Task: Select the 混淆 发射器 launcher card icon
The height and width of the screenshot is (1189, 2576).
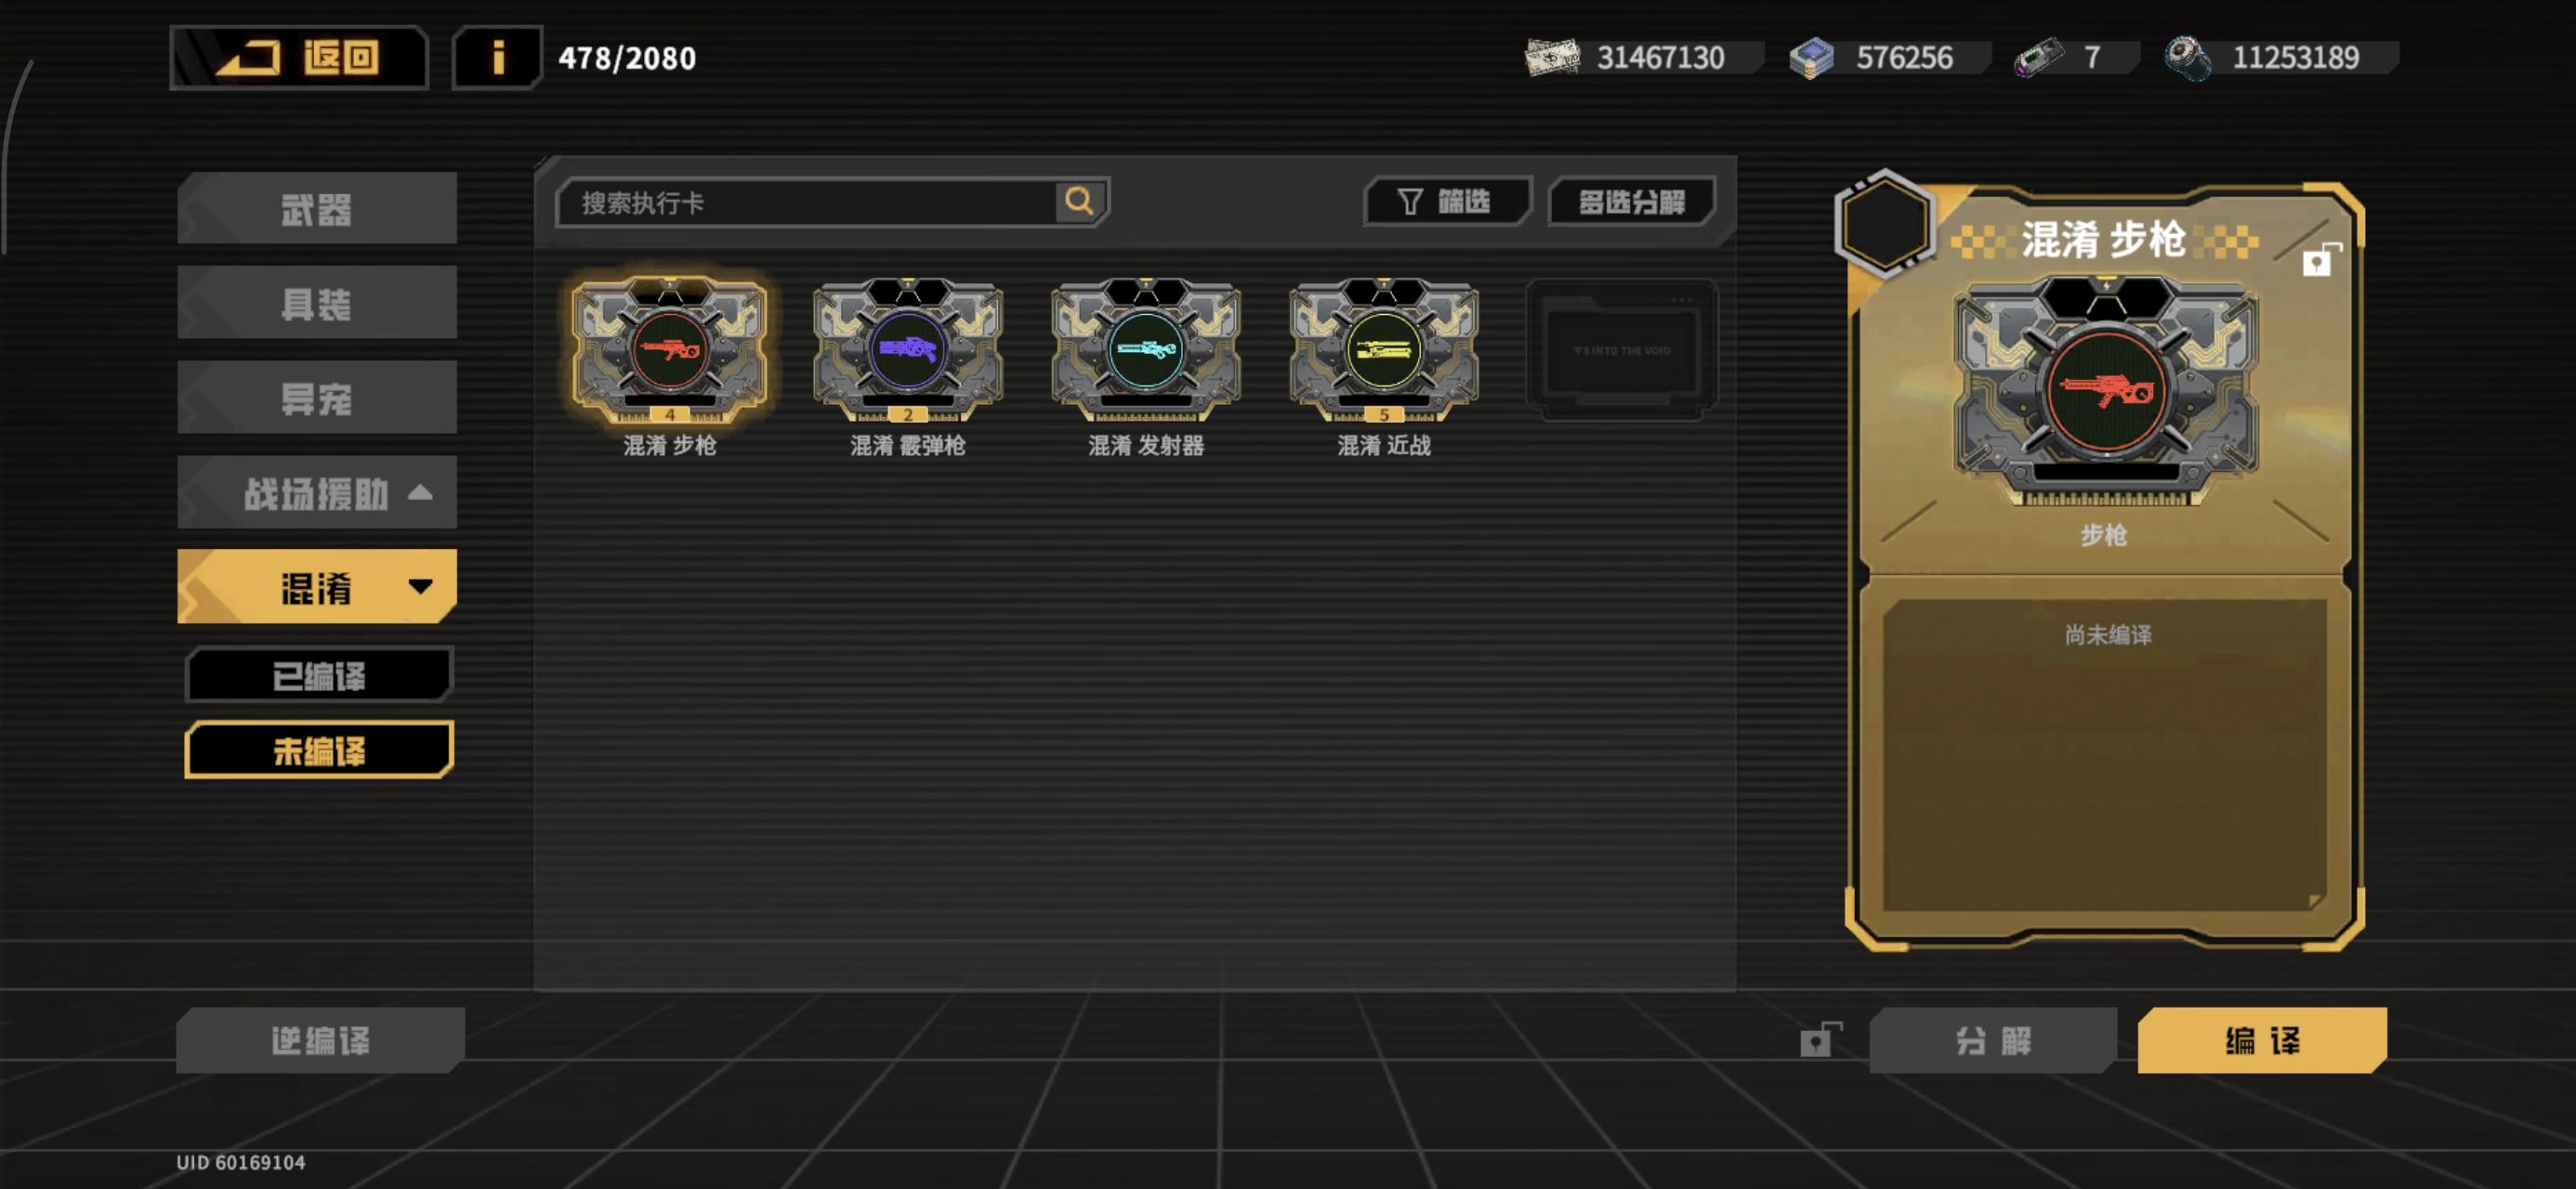Action: tap(1146, 351)
